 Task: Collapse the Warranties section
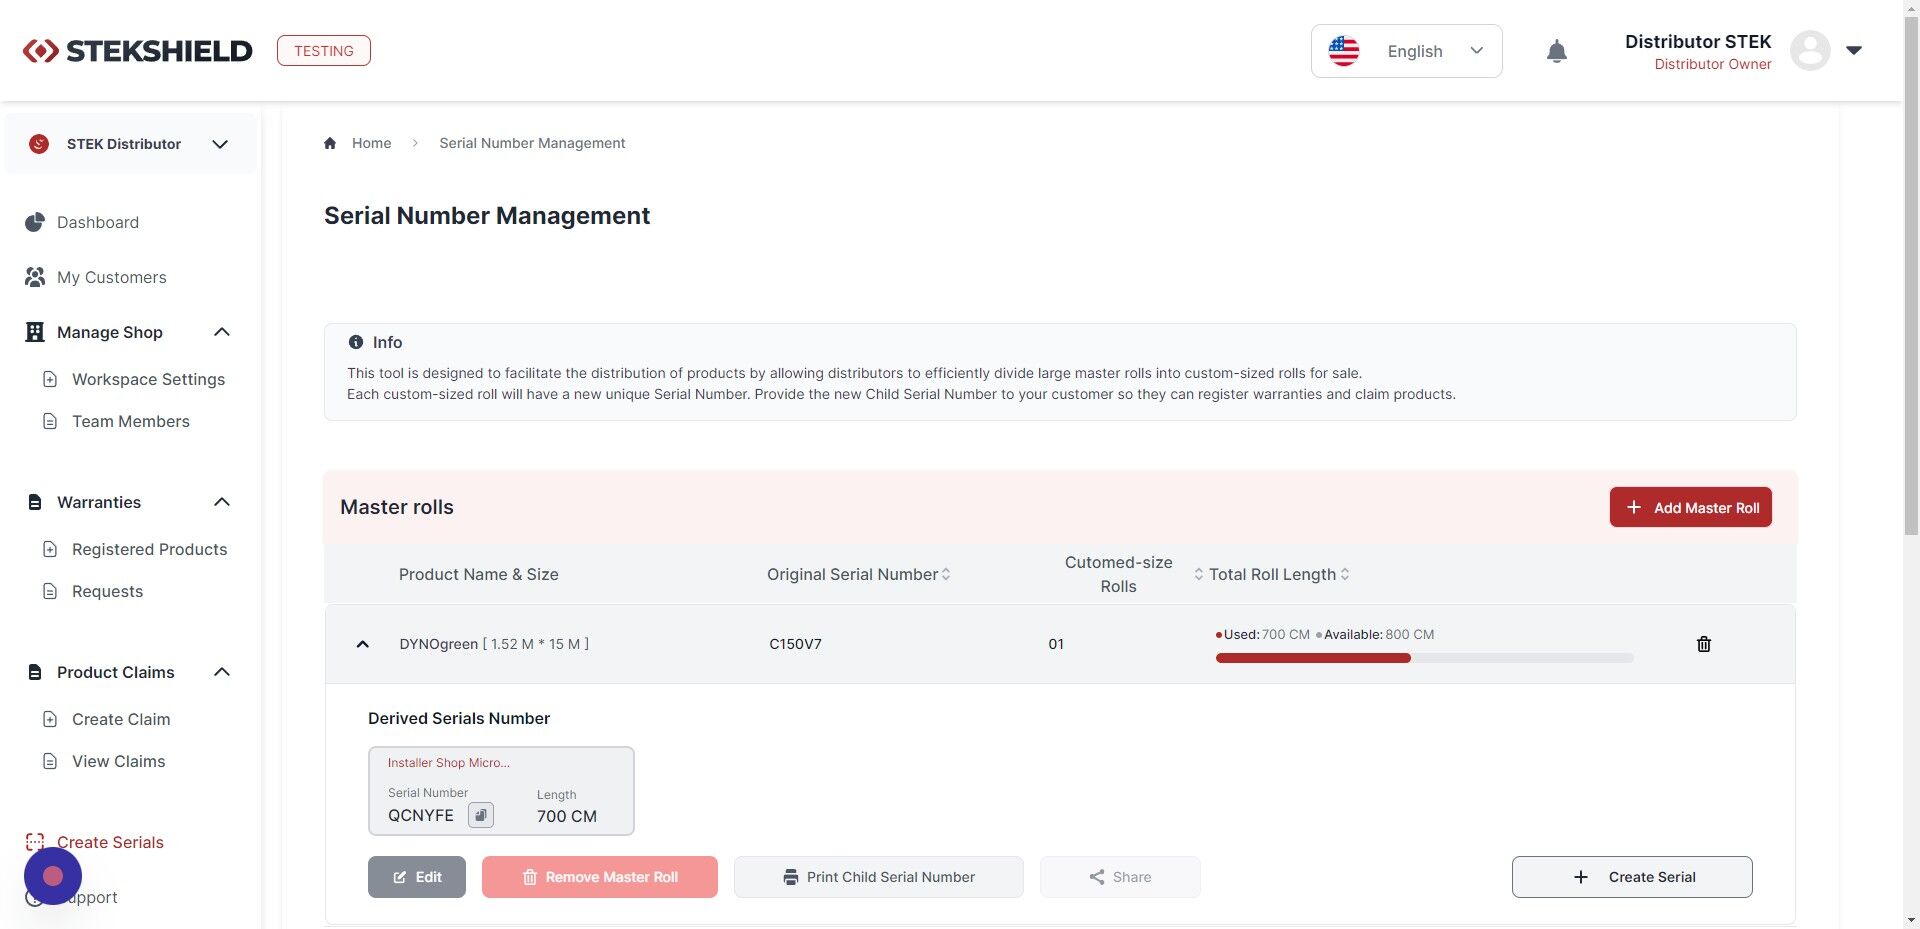click(222, 502)
